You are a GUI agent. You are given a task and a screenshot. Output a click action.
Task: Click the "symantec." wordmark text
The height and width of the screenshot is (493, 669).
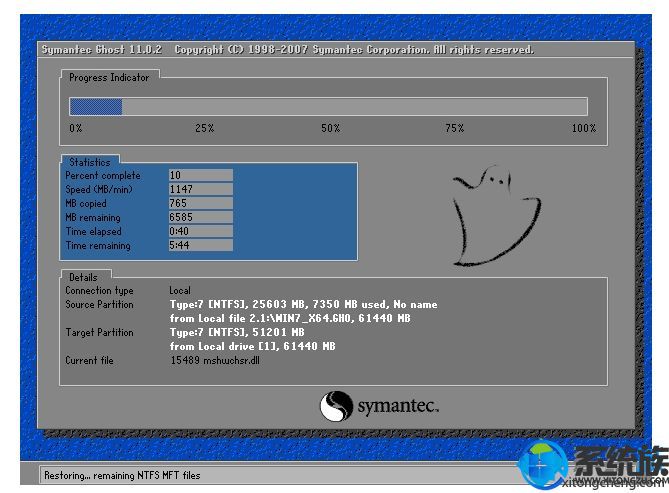pyautogui.click(x=398, y=406)
